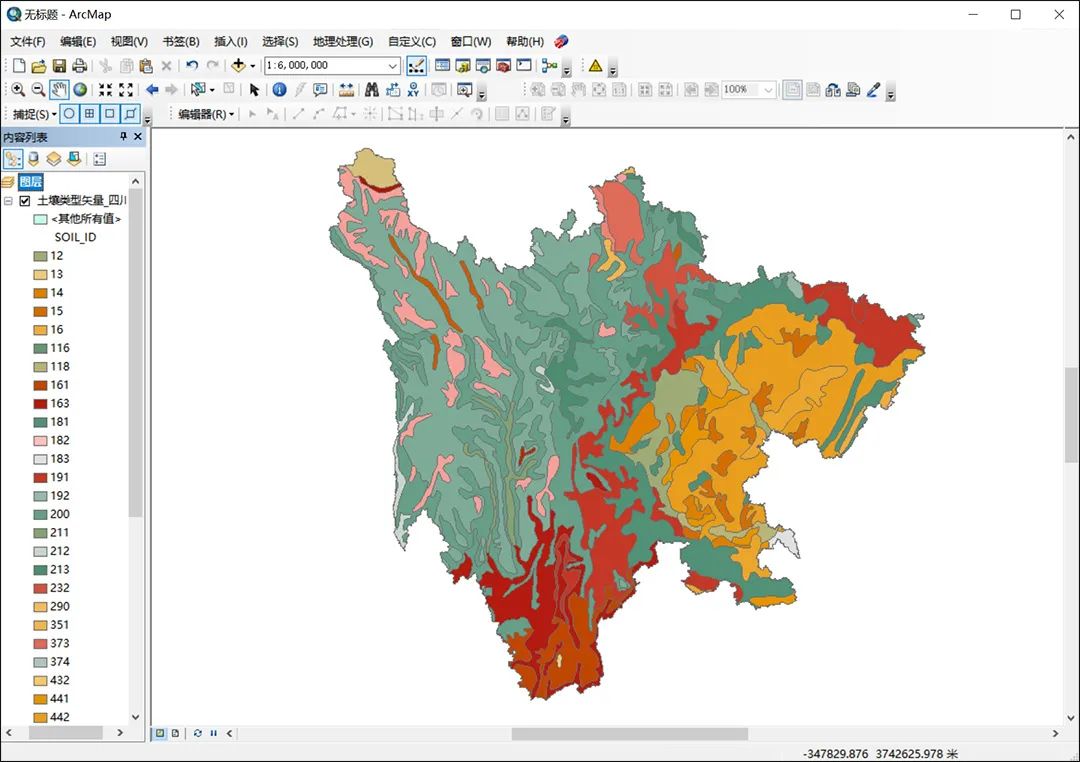Switch to Layout View at bottom
Image resolution: width=1080 pixels, height=762 pixels.
tap(175, 733)
